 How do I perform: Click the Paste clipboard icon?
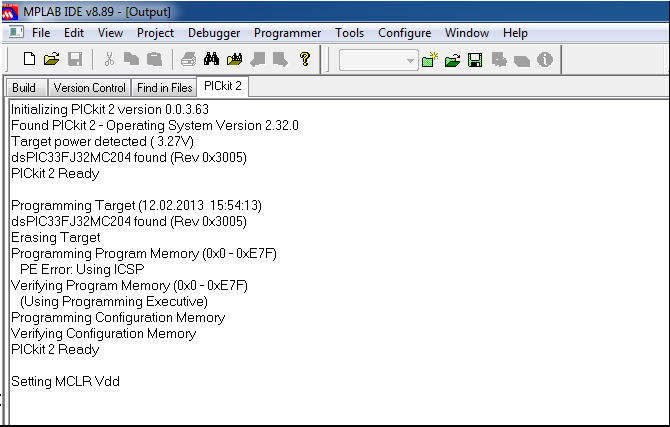[154, 59]
